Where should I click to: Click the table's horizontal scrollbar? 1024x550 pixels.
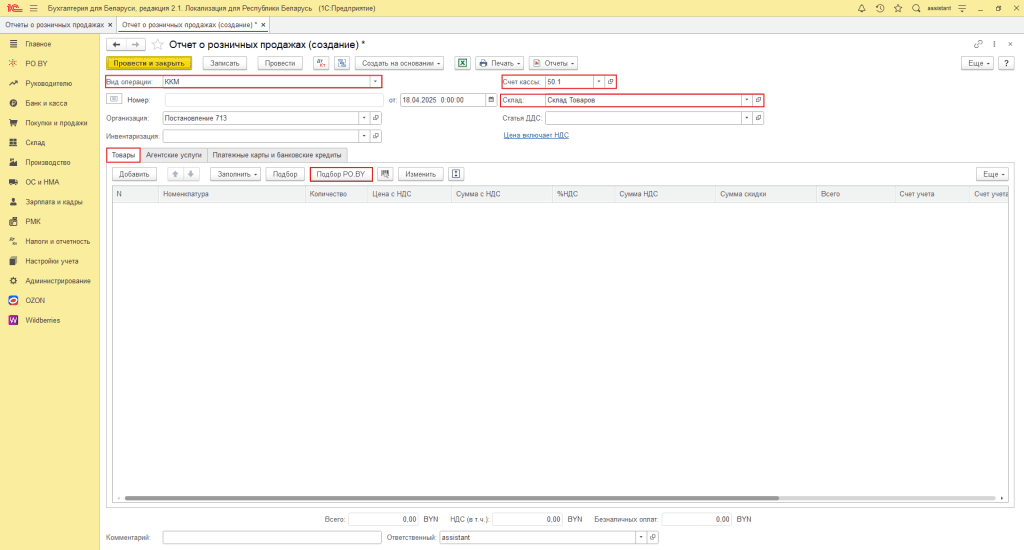click(451, 498)
